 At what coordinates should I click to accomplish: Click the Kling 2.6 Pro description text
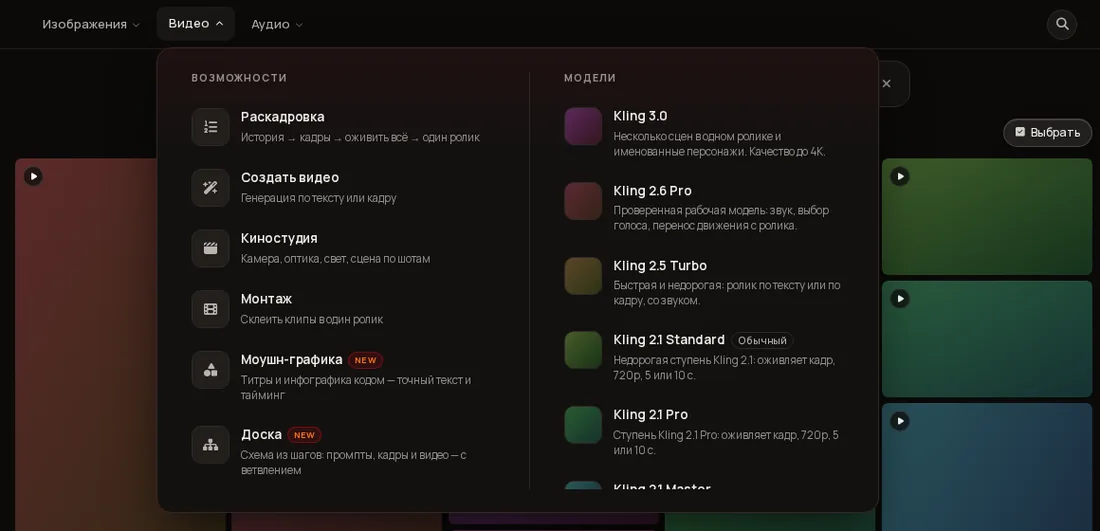point(721,218)
